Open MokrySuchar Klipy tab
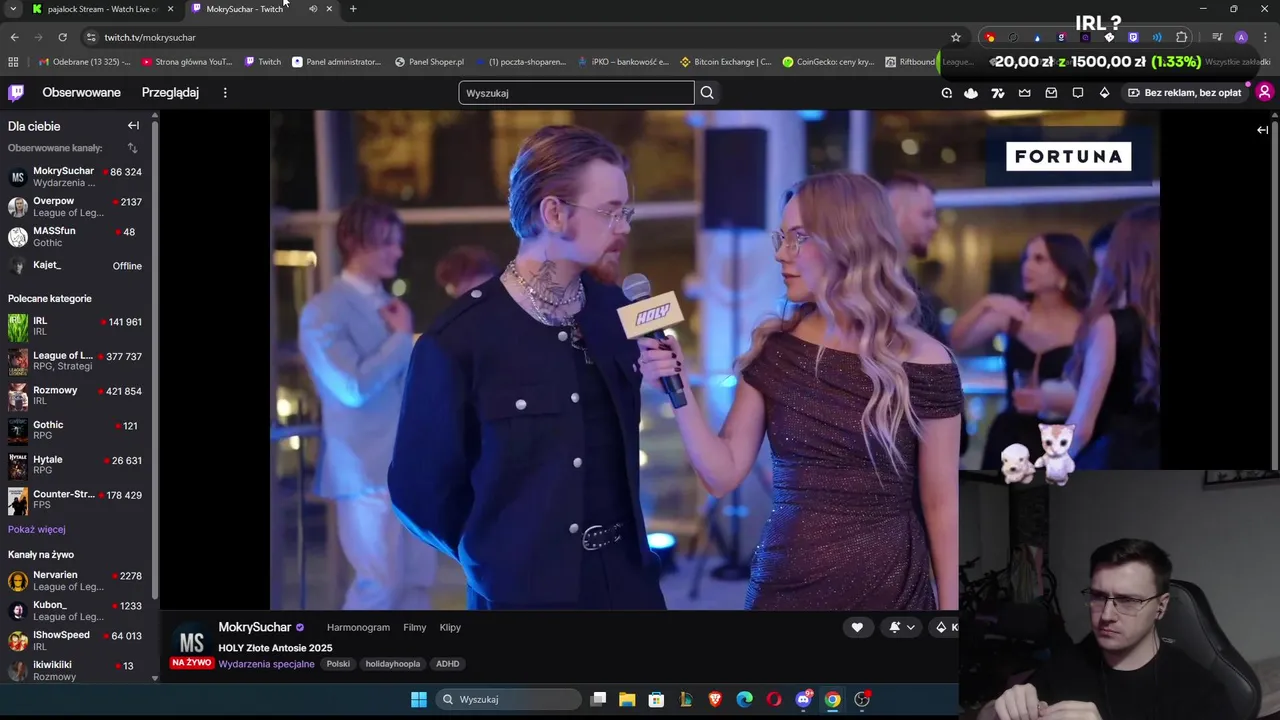The height and width of the screenshot is (720, 1280). coord(450,628)
